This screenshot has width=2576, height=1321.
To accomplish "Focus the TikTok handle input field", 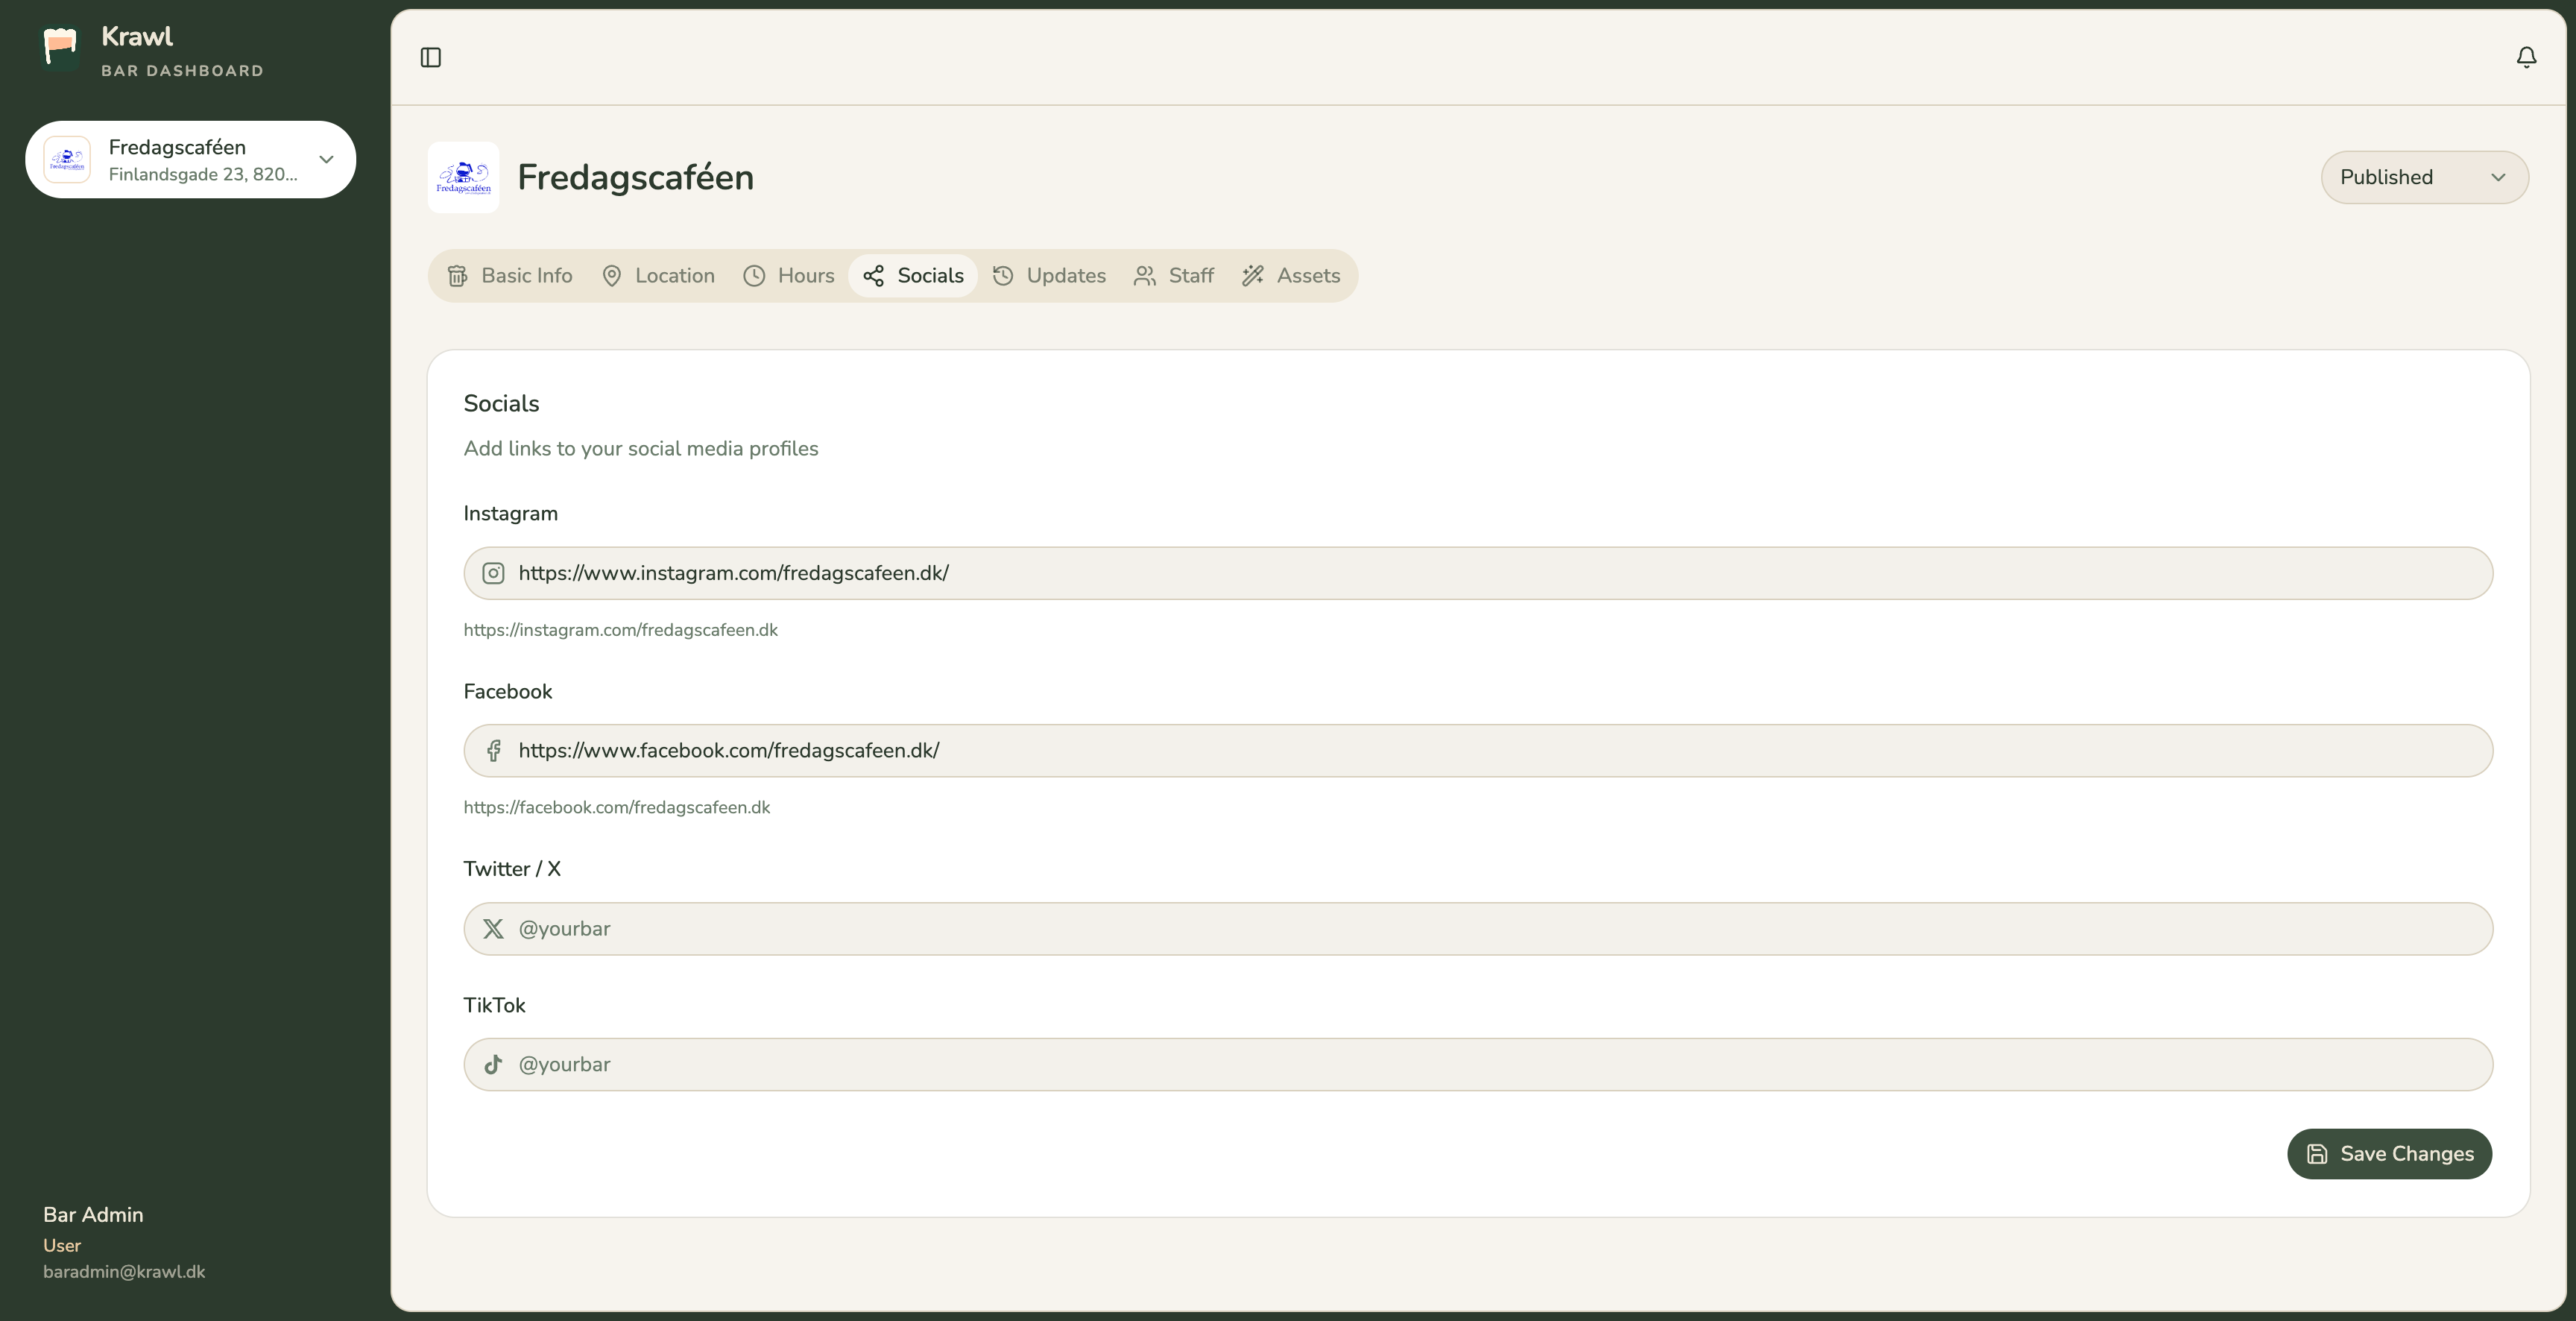I will tap(1478, 1065).
